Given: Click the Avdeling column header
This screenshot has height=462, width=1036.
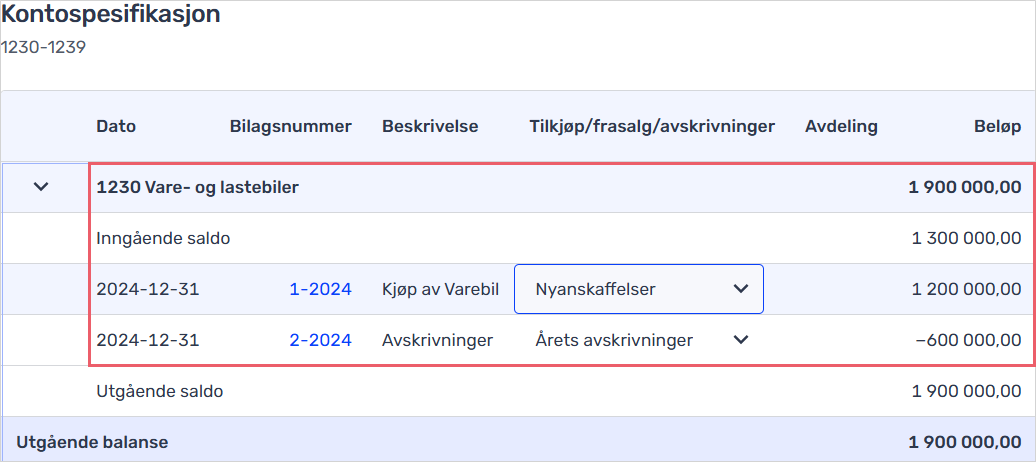Looking at the screenshot, I should (x=841, y=126).
